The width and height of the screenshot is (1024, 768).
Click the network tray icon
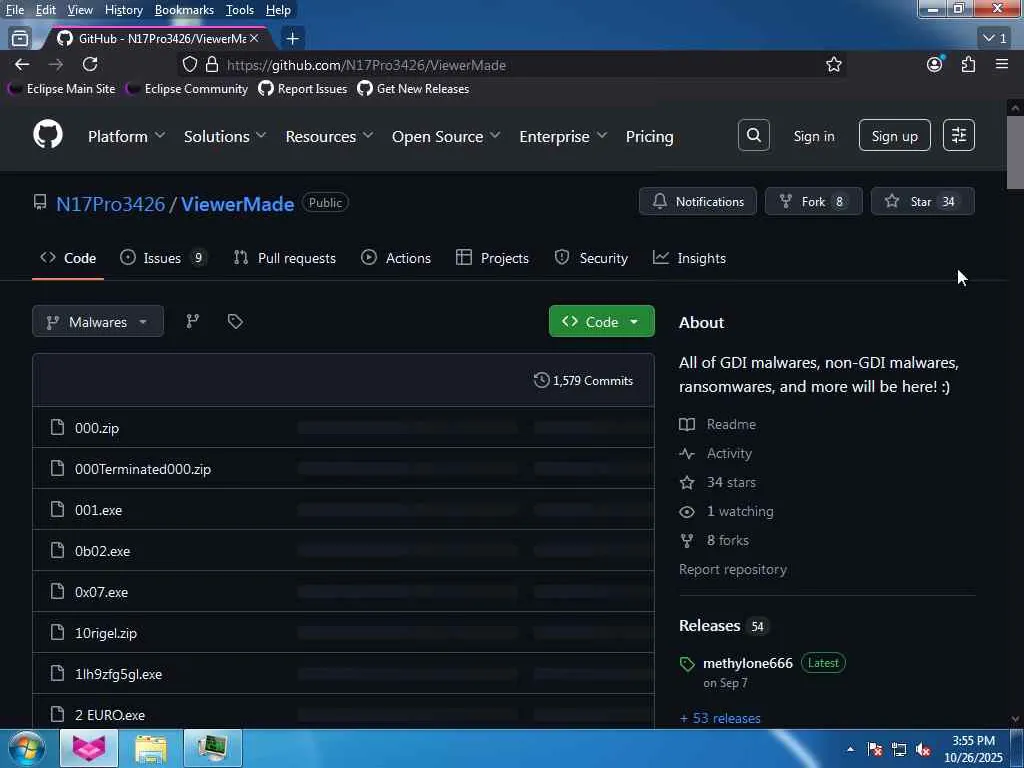(x=899, y=750)
